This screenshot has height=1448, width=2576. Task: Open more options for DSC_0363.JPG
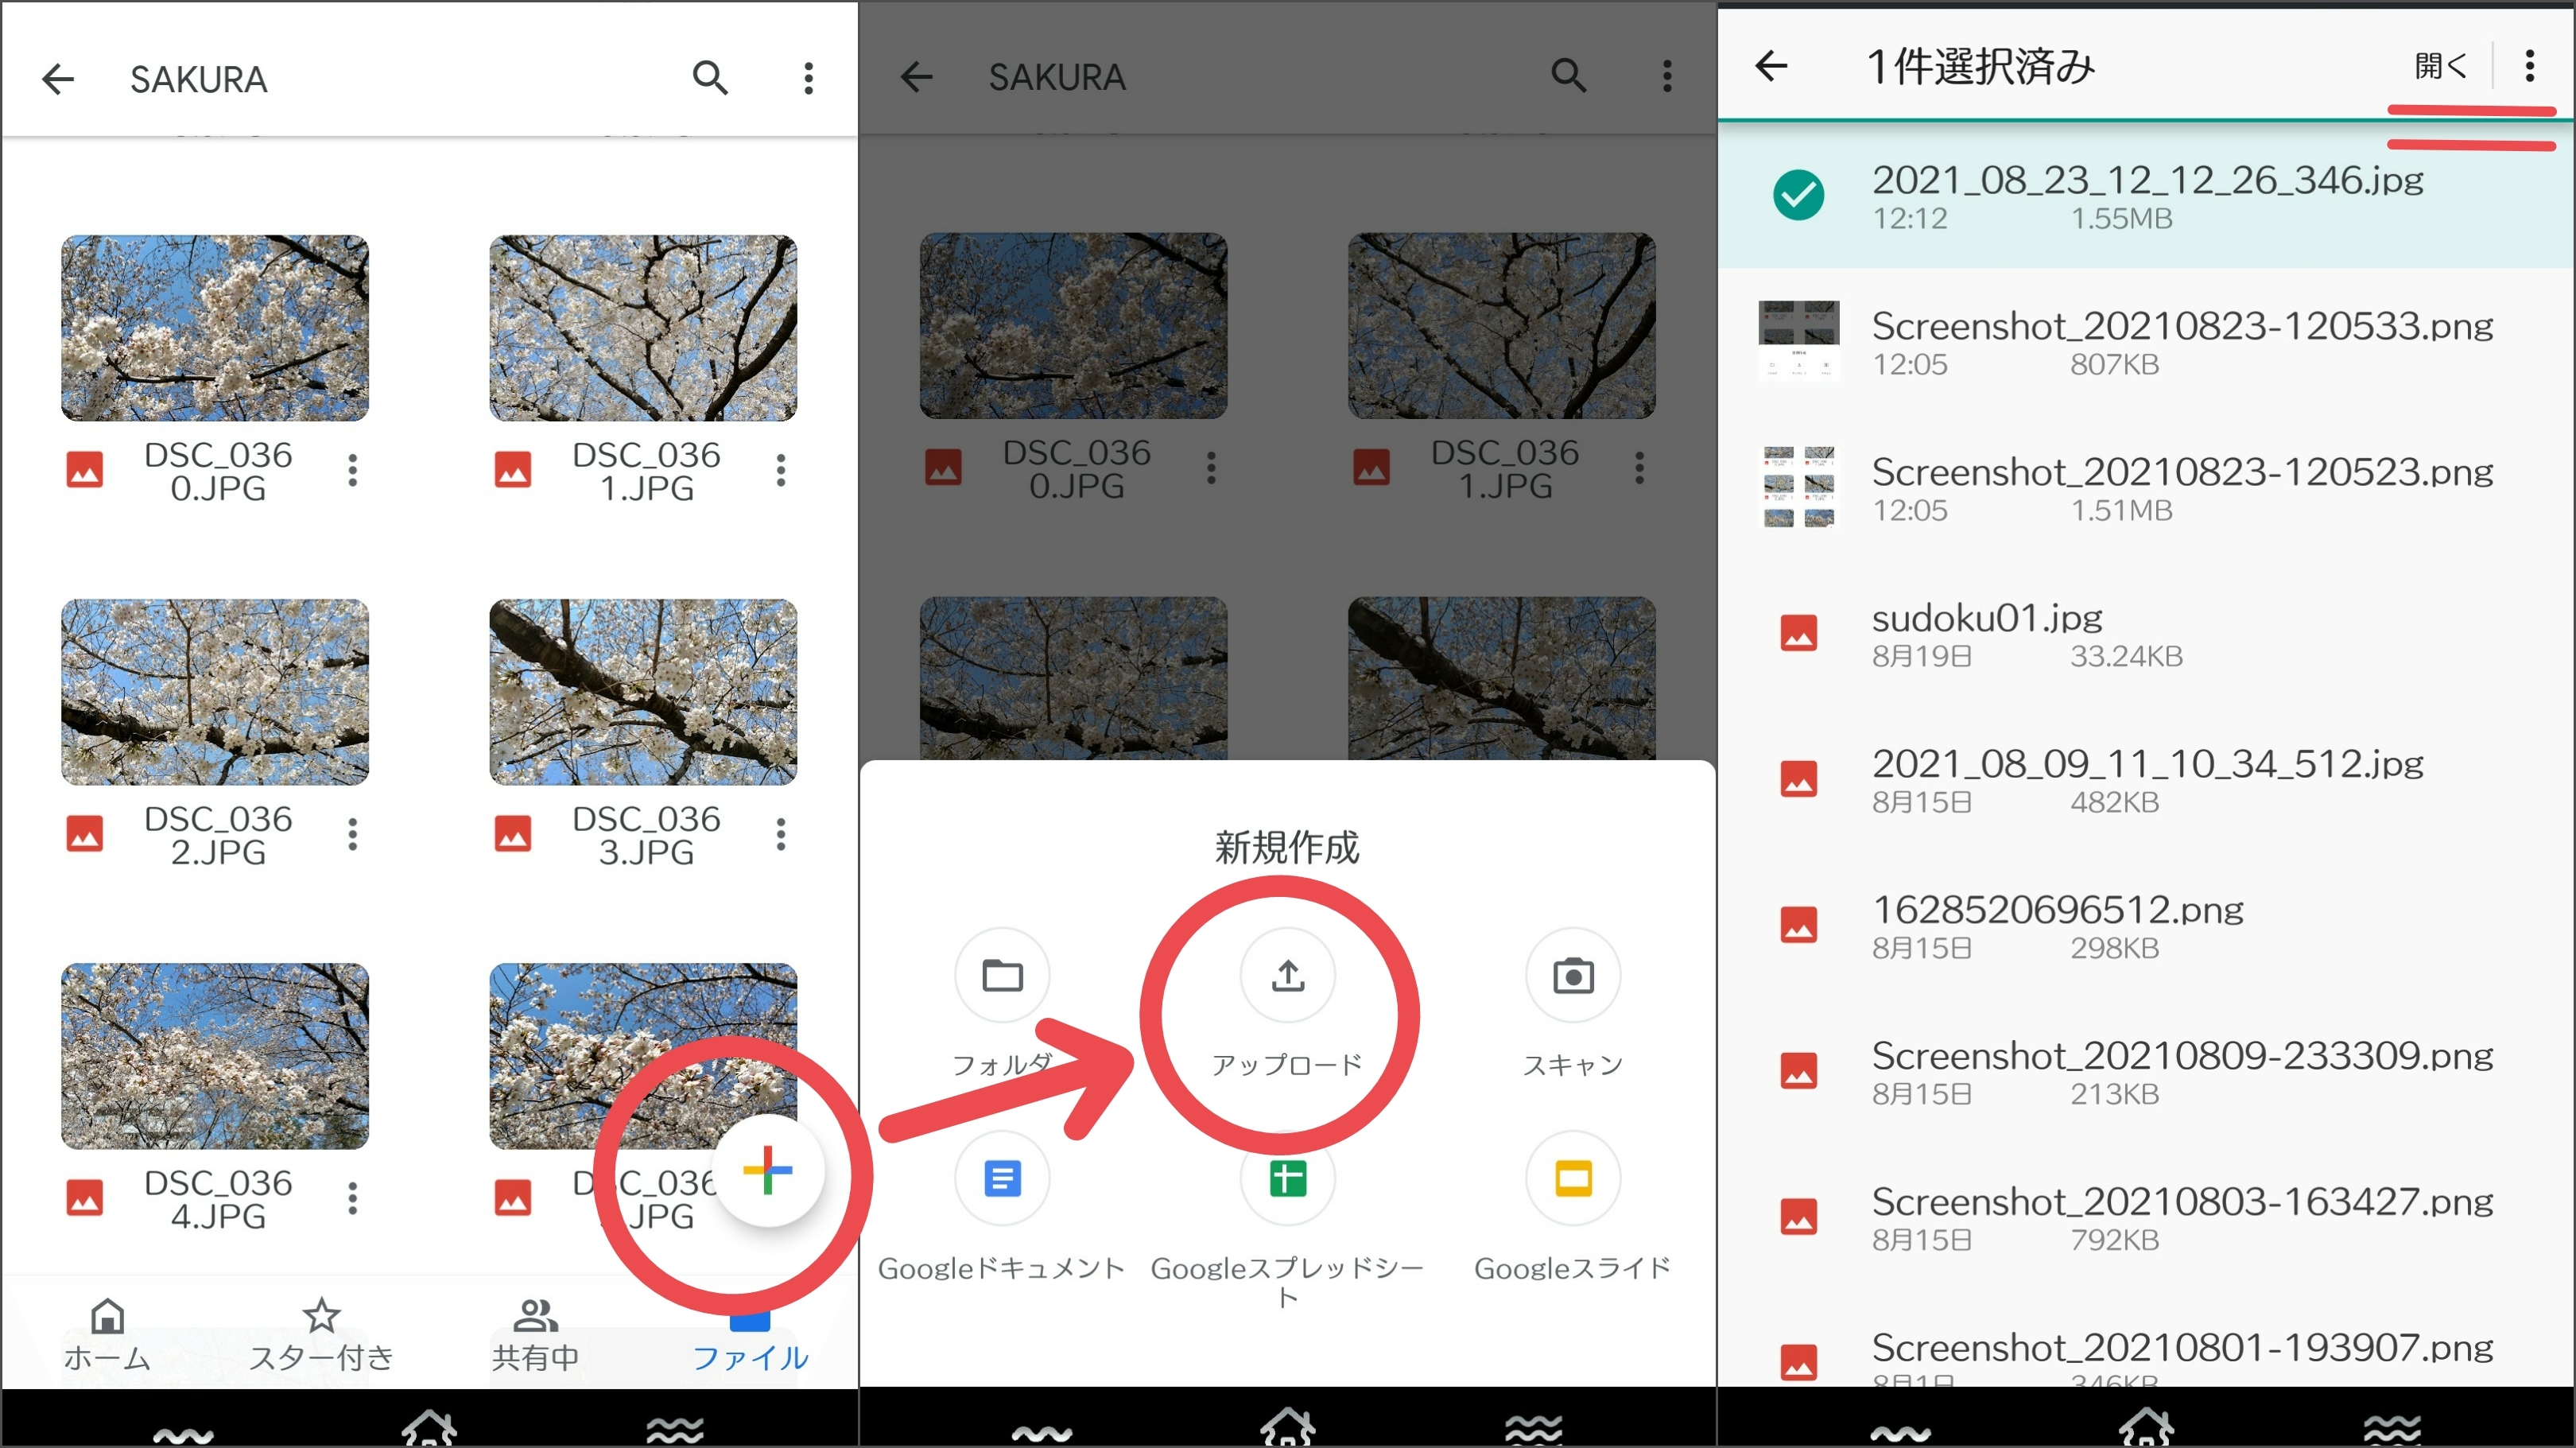(x=780, y=834)
